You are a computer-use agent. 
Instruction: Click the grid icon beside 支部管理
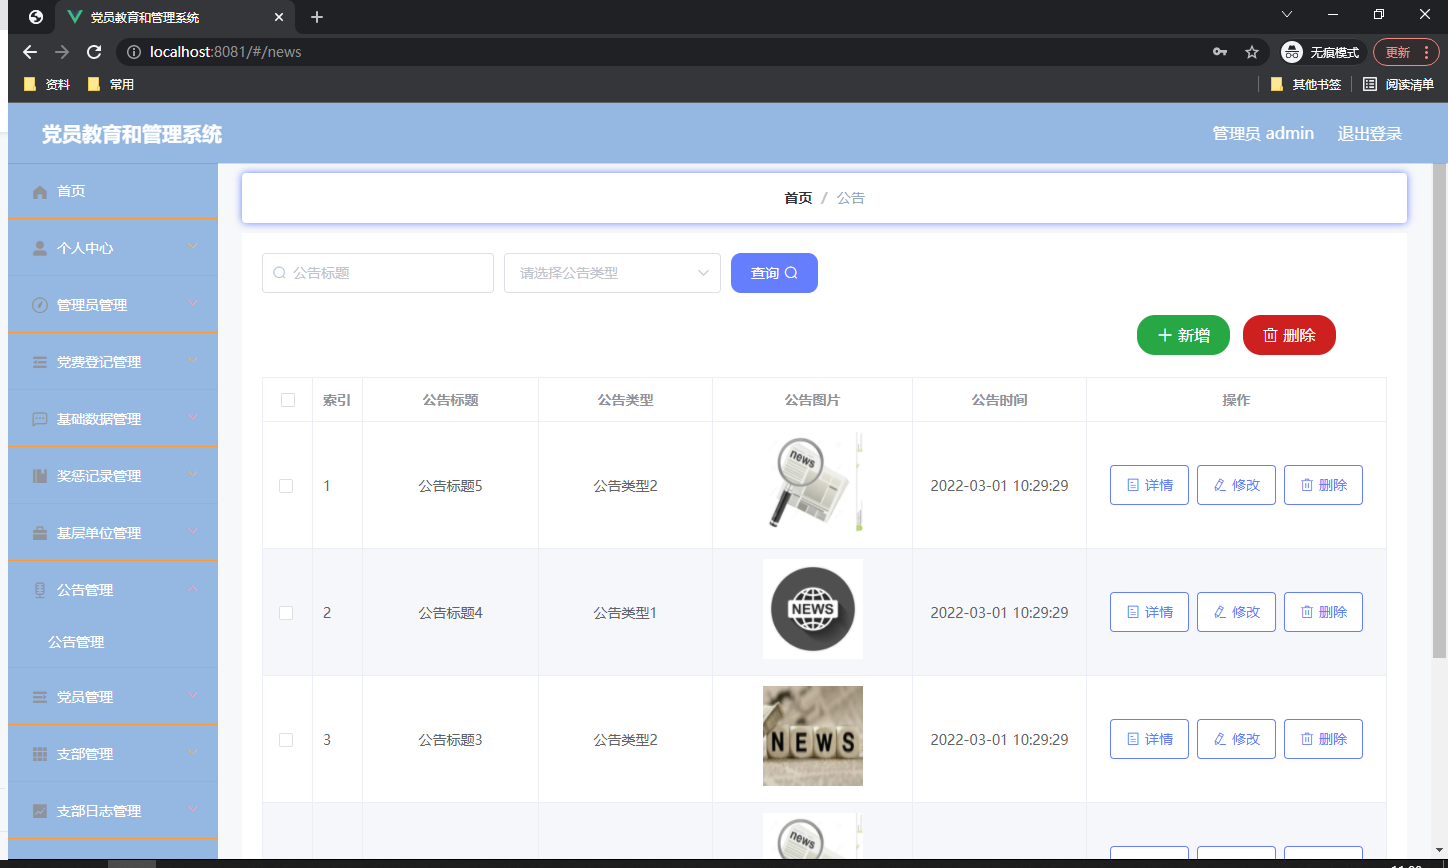(40, 754)
